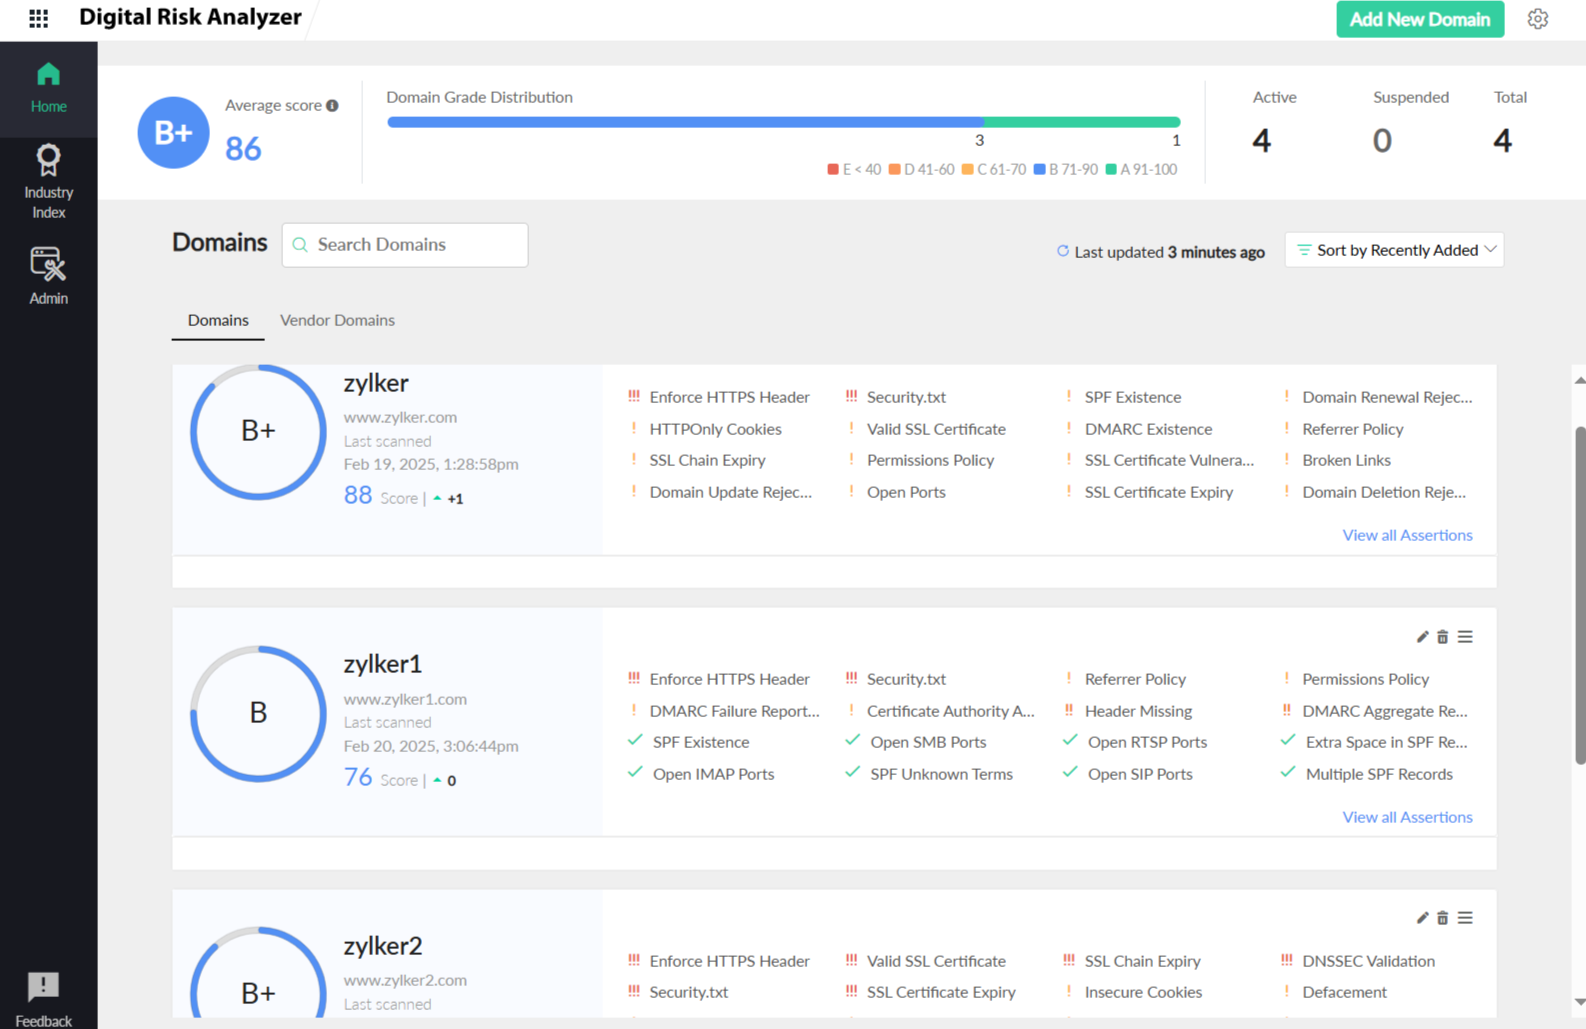Click the Add New Domain button
The image size is (1586, 1029).
click(1419, 19)
